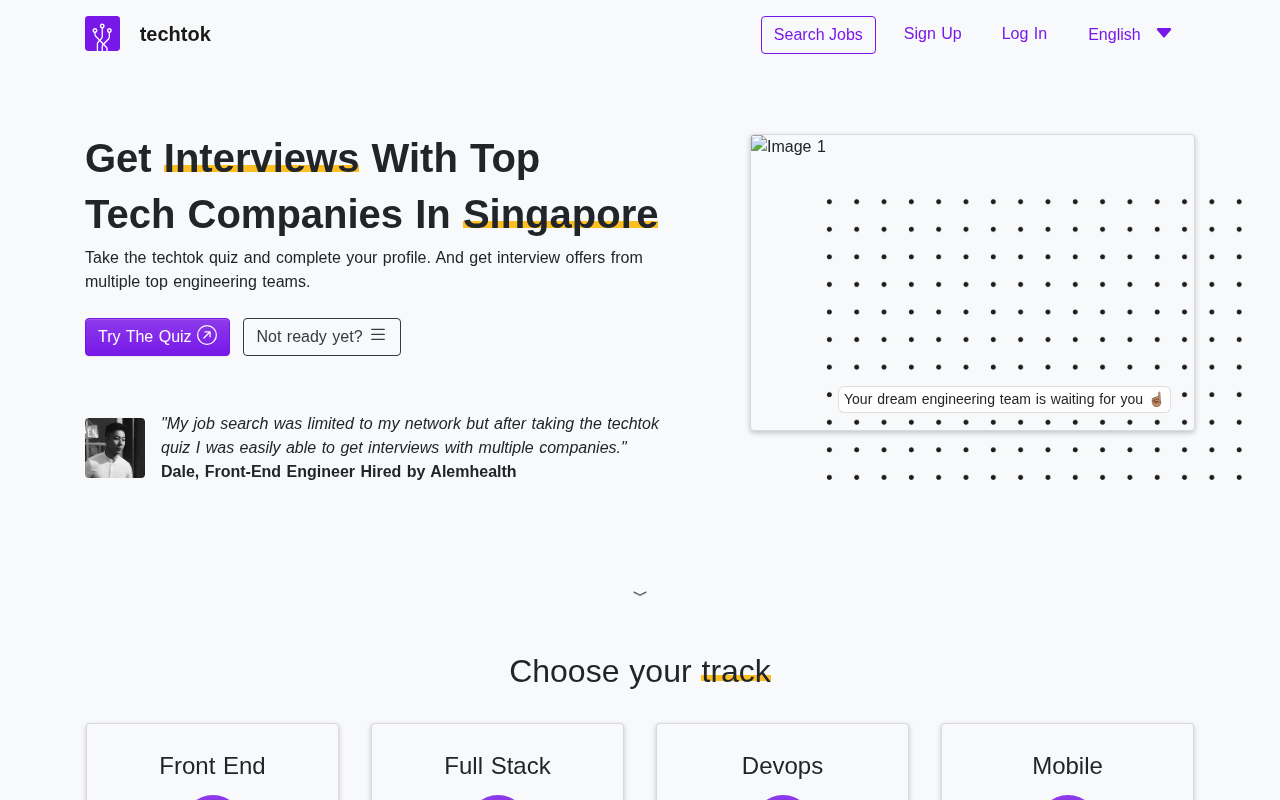The image size is (1280, 800).
Task: Select the Front End track card
Action: [x=212, y=762]
